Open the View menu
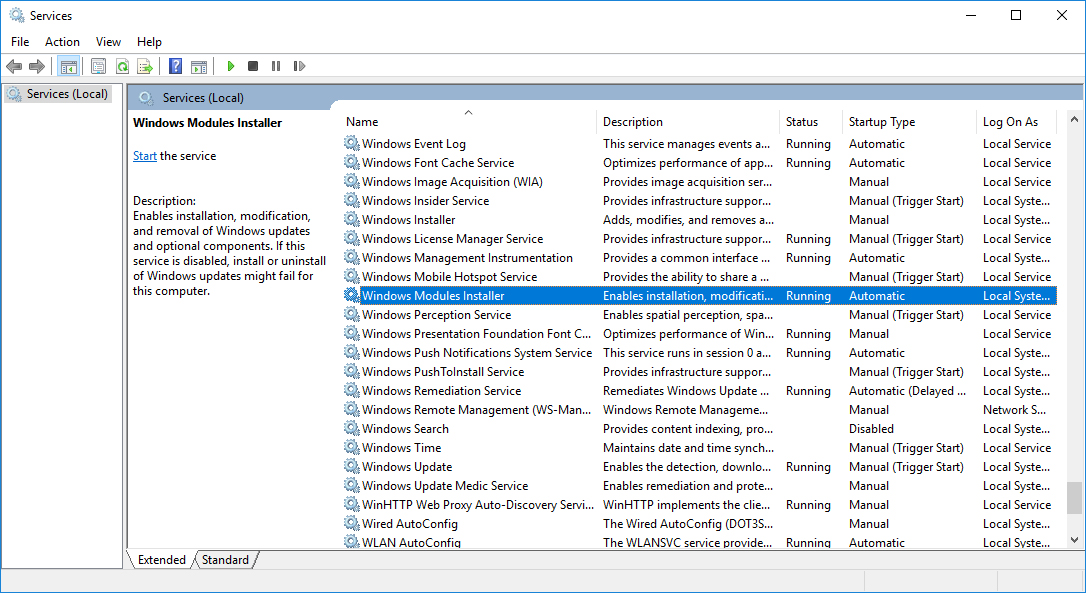 108,42
